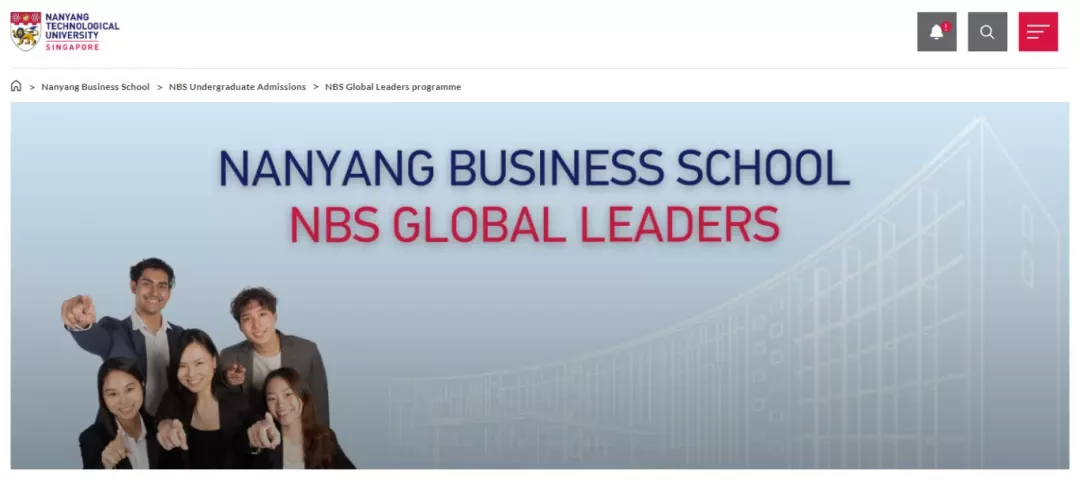Open NBS Undergraduate Admissions breadcrumb link

coord(237,87)
